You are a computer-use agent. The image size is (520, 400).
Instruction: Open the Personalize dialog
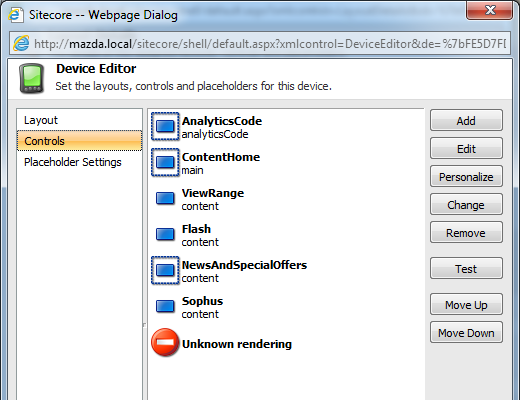pos(466,177)
